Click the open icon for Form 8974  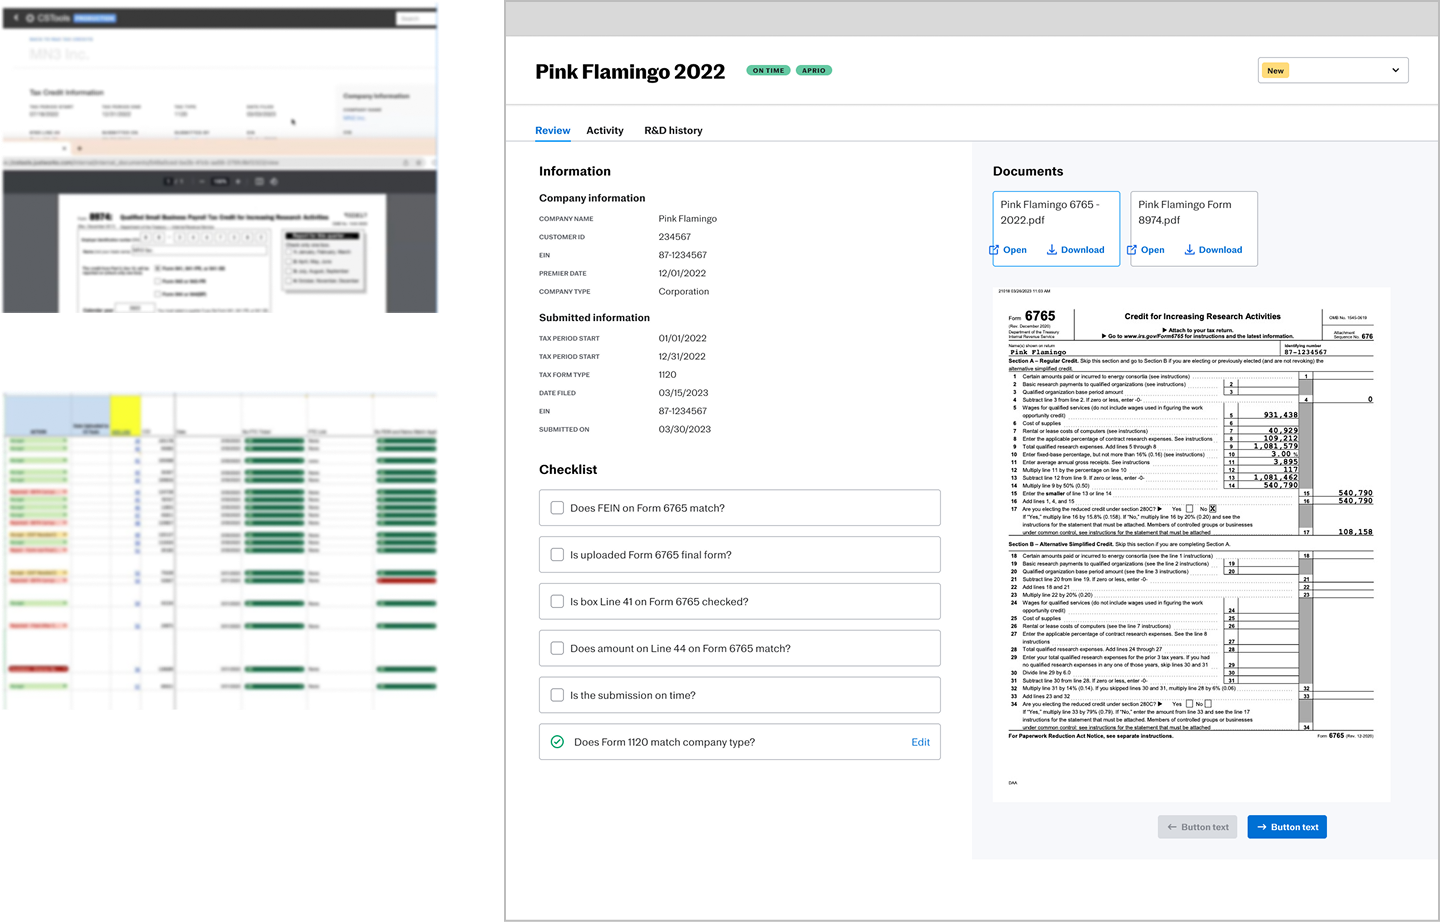[1132, 250]
